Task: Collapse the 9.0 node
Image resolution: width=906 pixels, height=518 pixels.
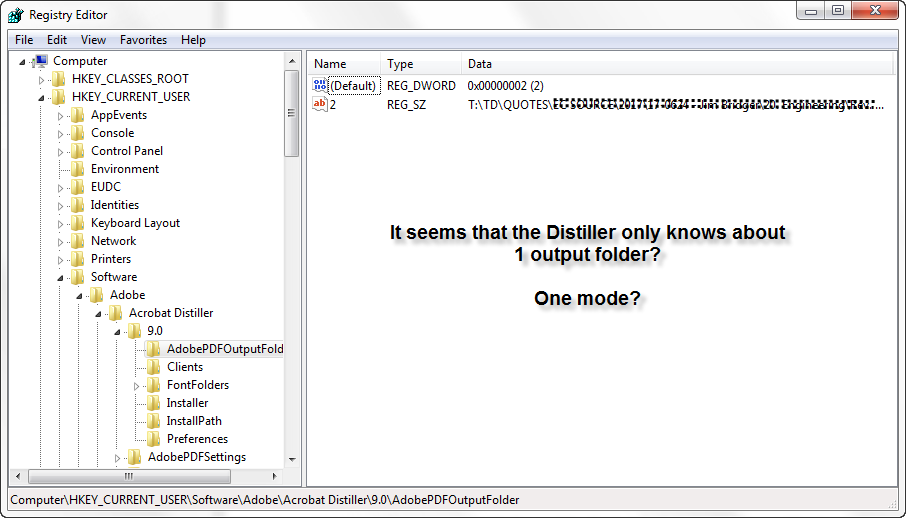Action: tap(117, 332)
